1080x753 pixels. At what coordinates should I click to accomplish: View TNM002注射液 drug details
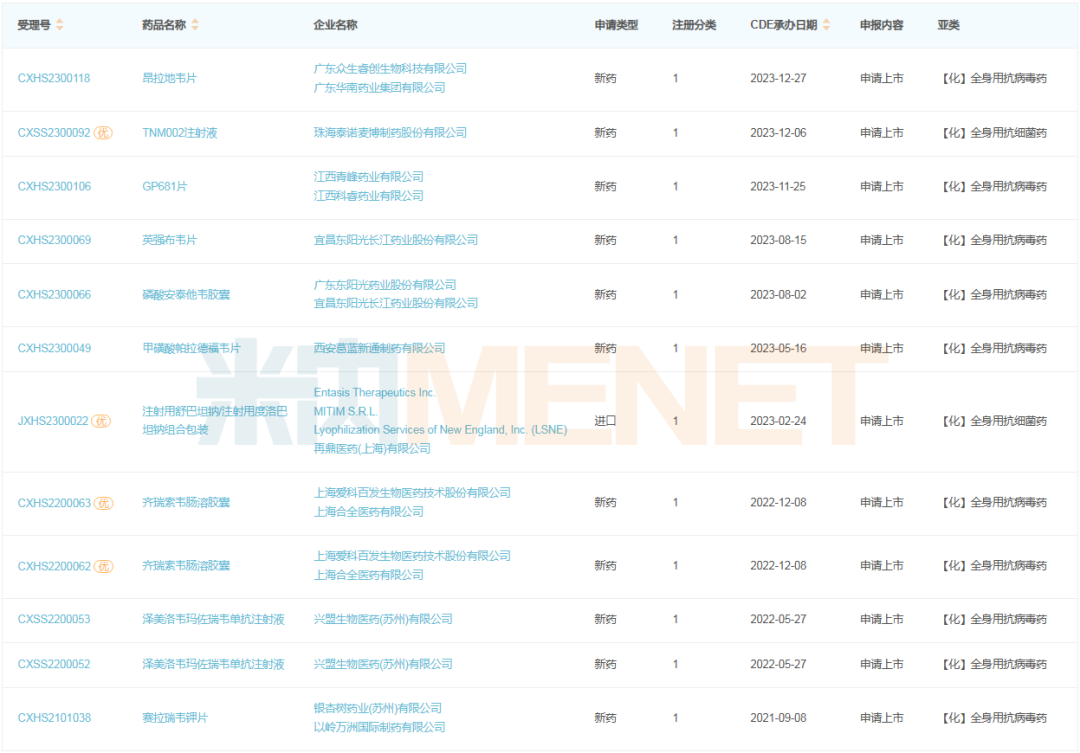(180, 133)
